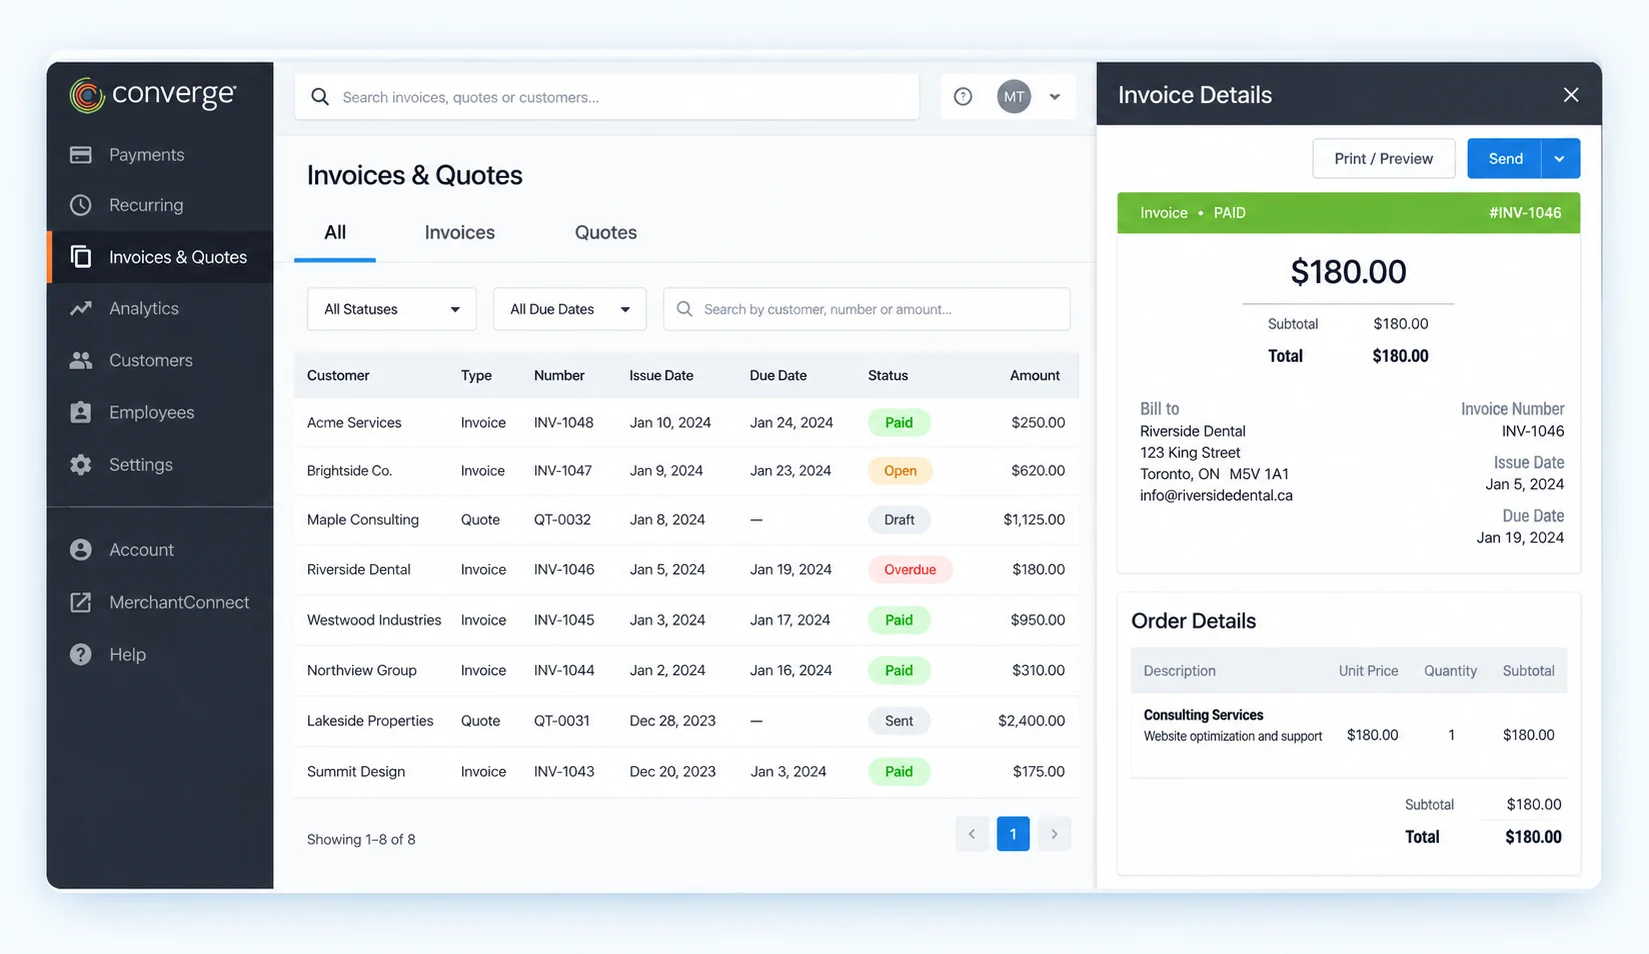Viewport: 1649px width, 954px height.
Task: Click quote number QT-0031
Action: point(562,721)
